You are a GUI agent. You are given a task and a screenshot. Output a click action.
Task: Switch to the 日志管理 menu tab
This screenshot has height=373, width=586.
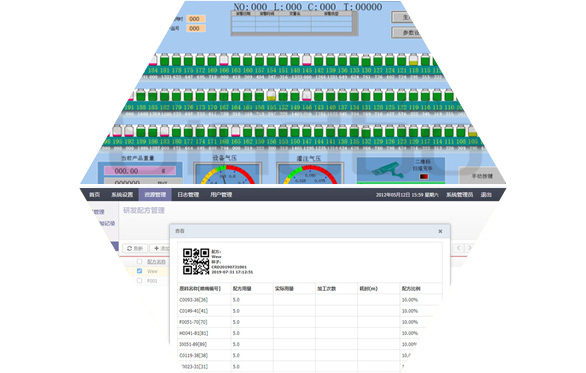tap(188, 195)
